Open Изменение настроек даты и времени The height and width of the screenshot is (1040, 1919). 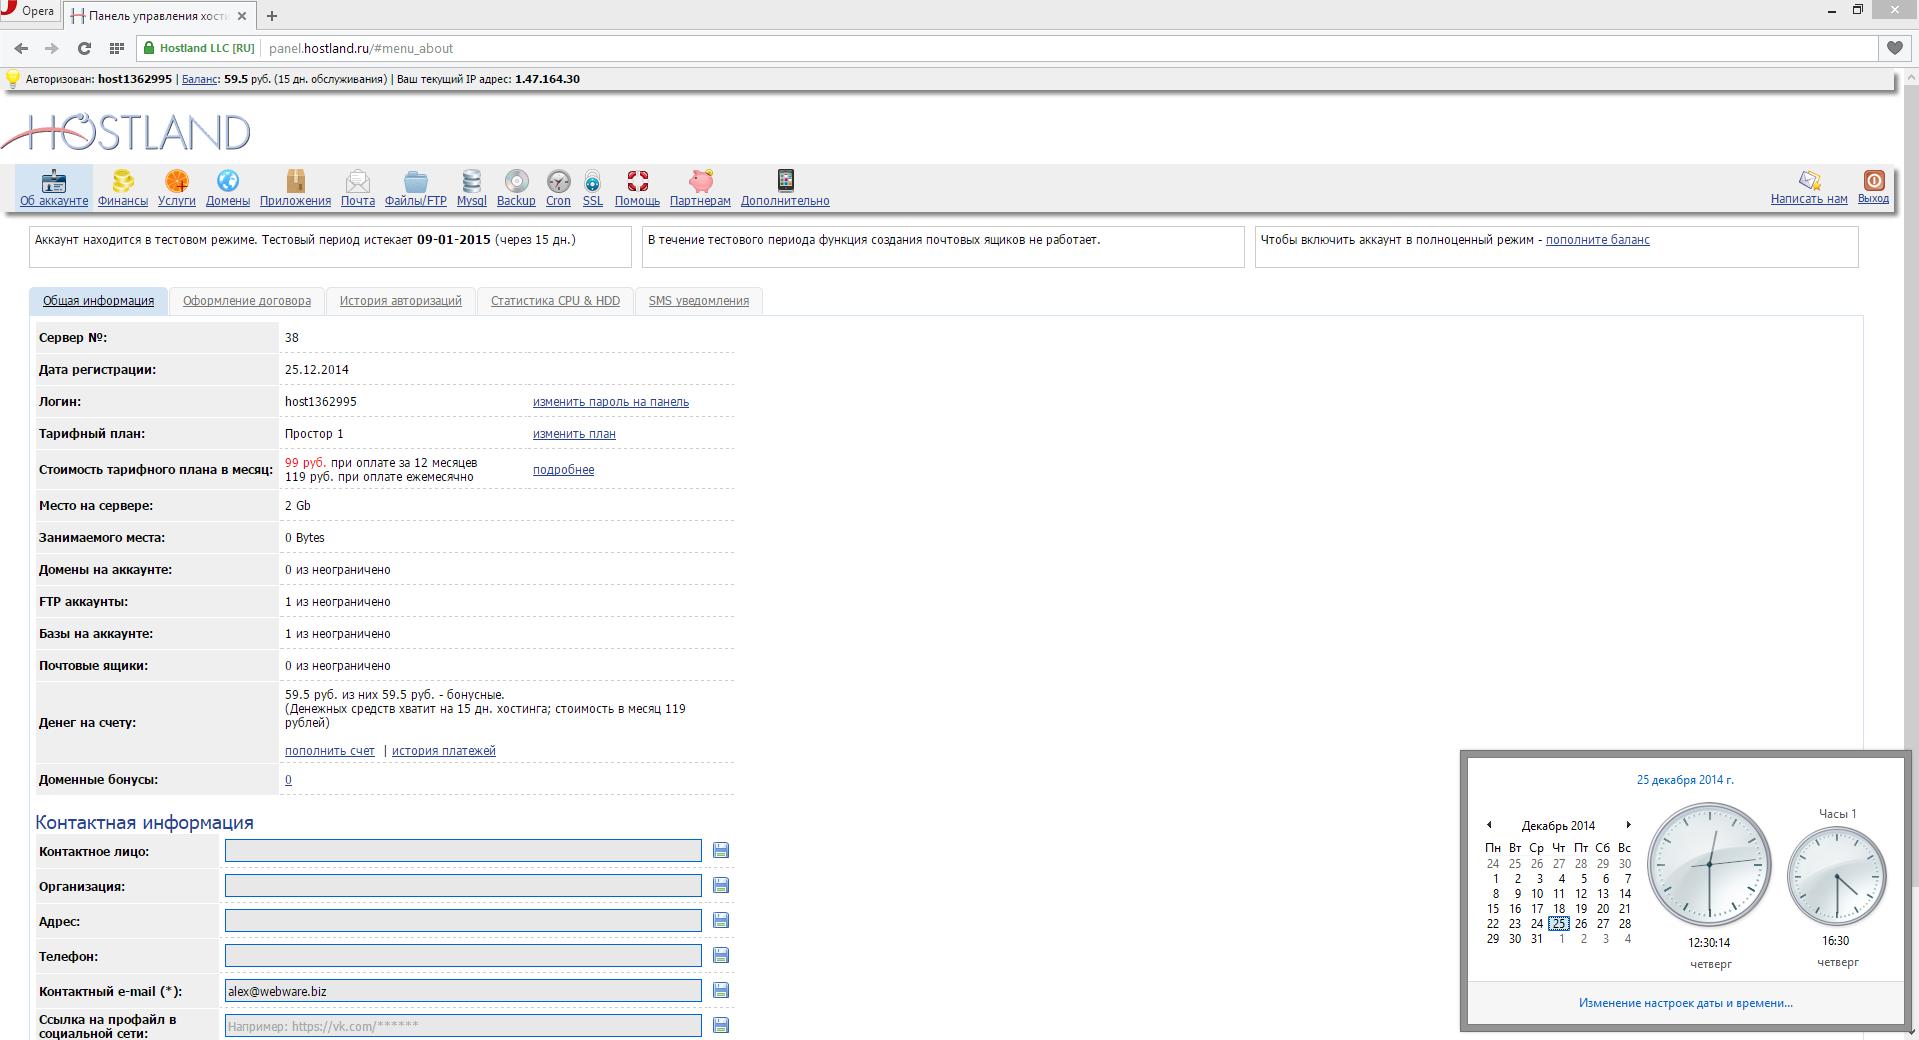(x=1685, y=1003)
